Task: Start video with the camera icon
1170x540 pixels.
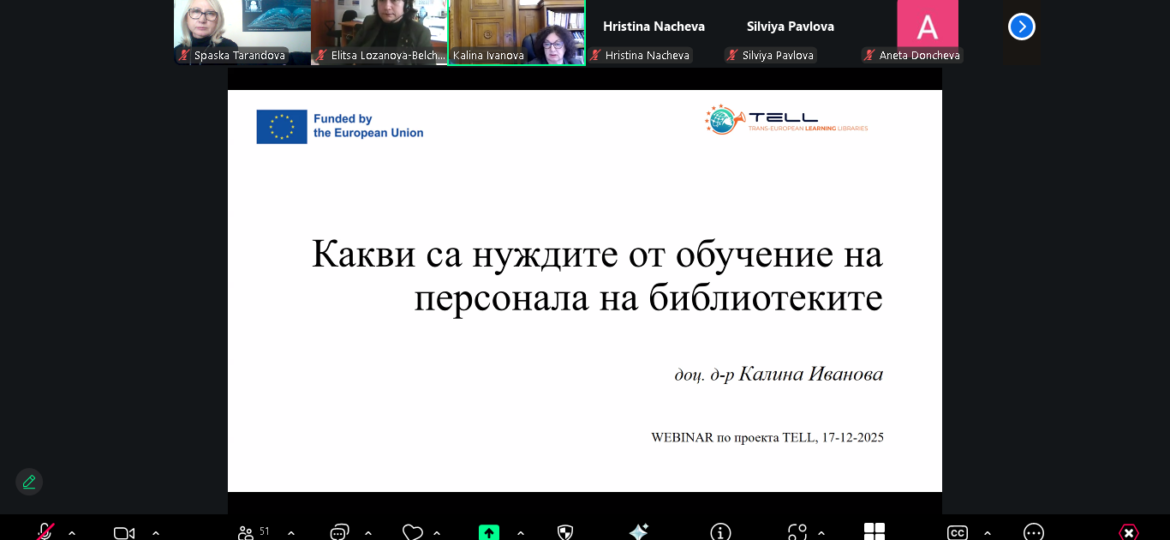Action: pyautogui.click(x=124, y=533)
